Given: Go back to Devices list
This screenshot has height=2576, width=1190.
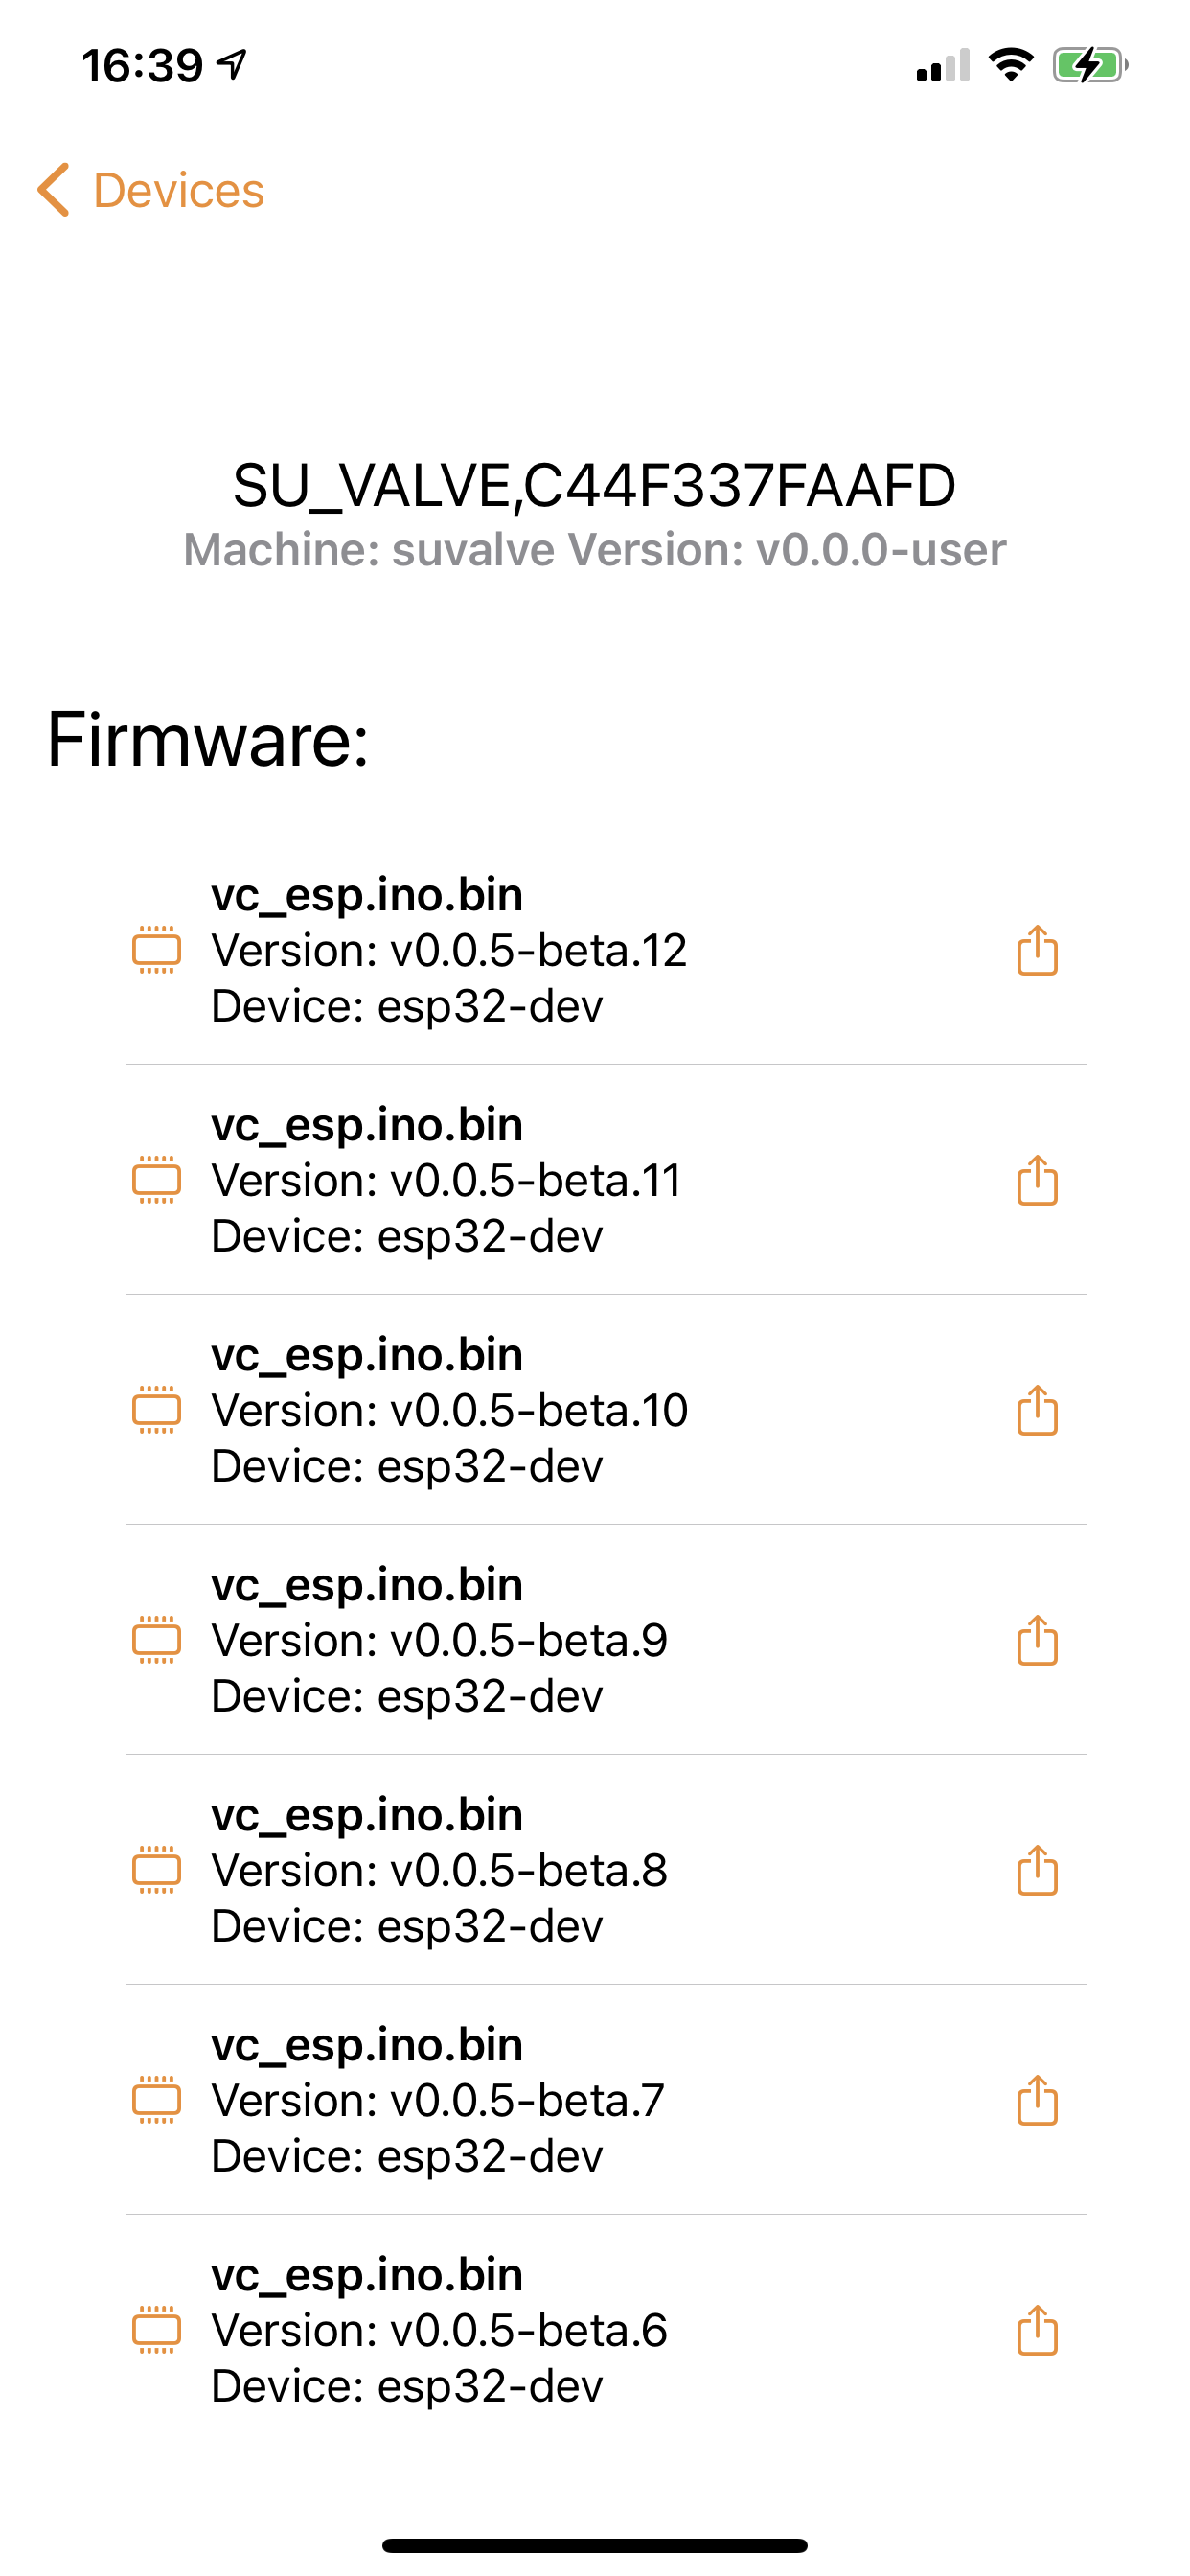Looking at the screenshot, I should [151, 190].
